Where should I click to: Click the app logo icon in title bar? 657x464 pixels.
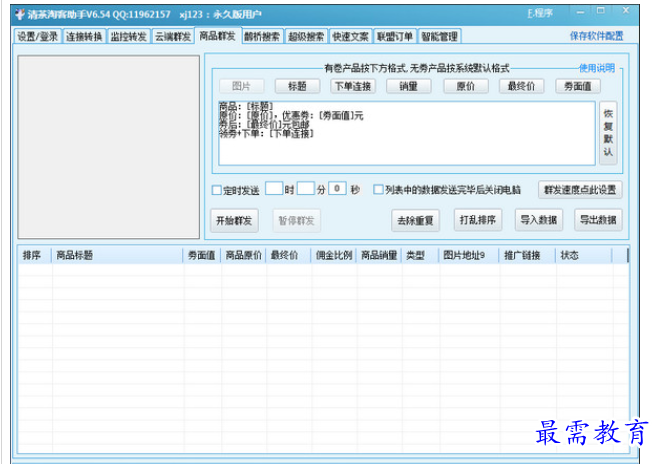point(20,14)
